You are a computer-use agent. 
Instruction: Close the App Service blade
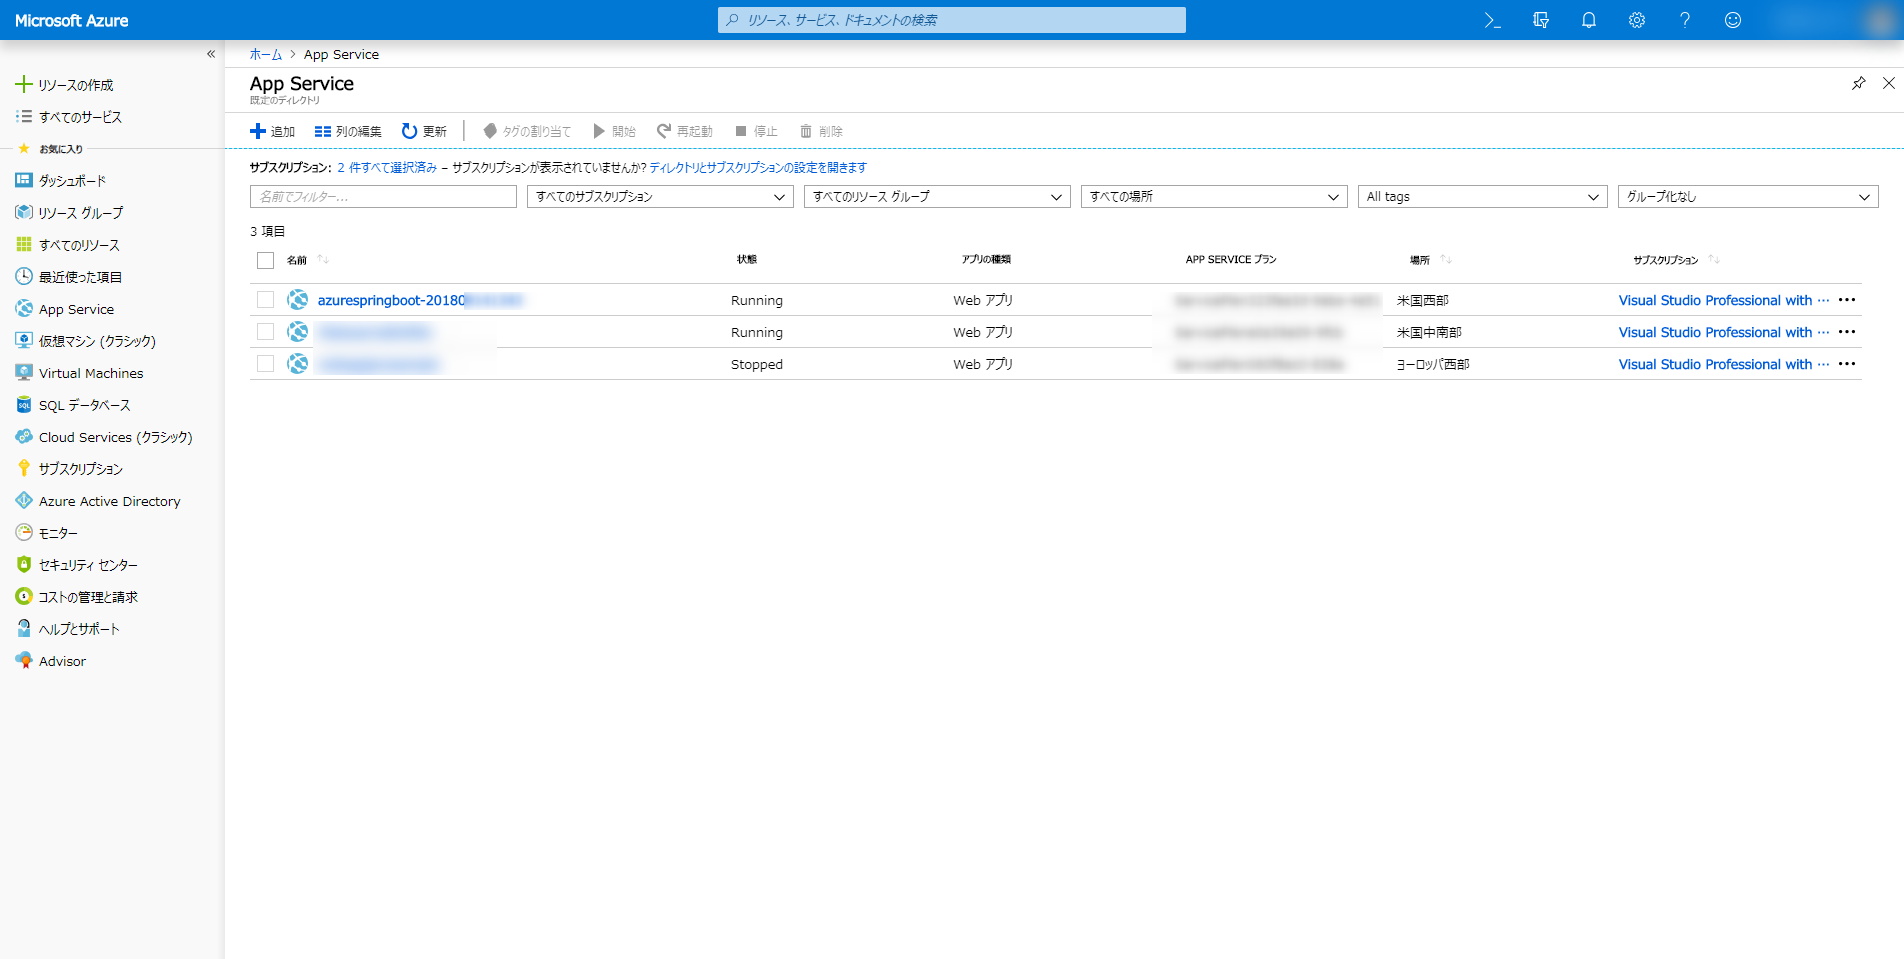1889,83
